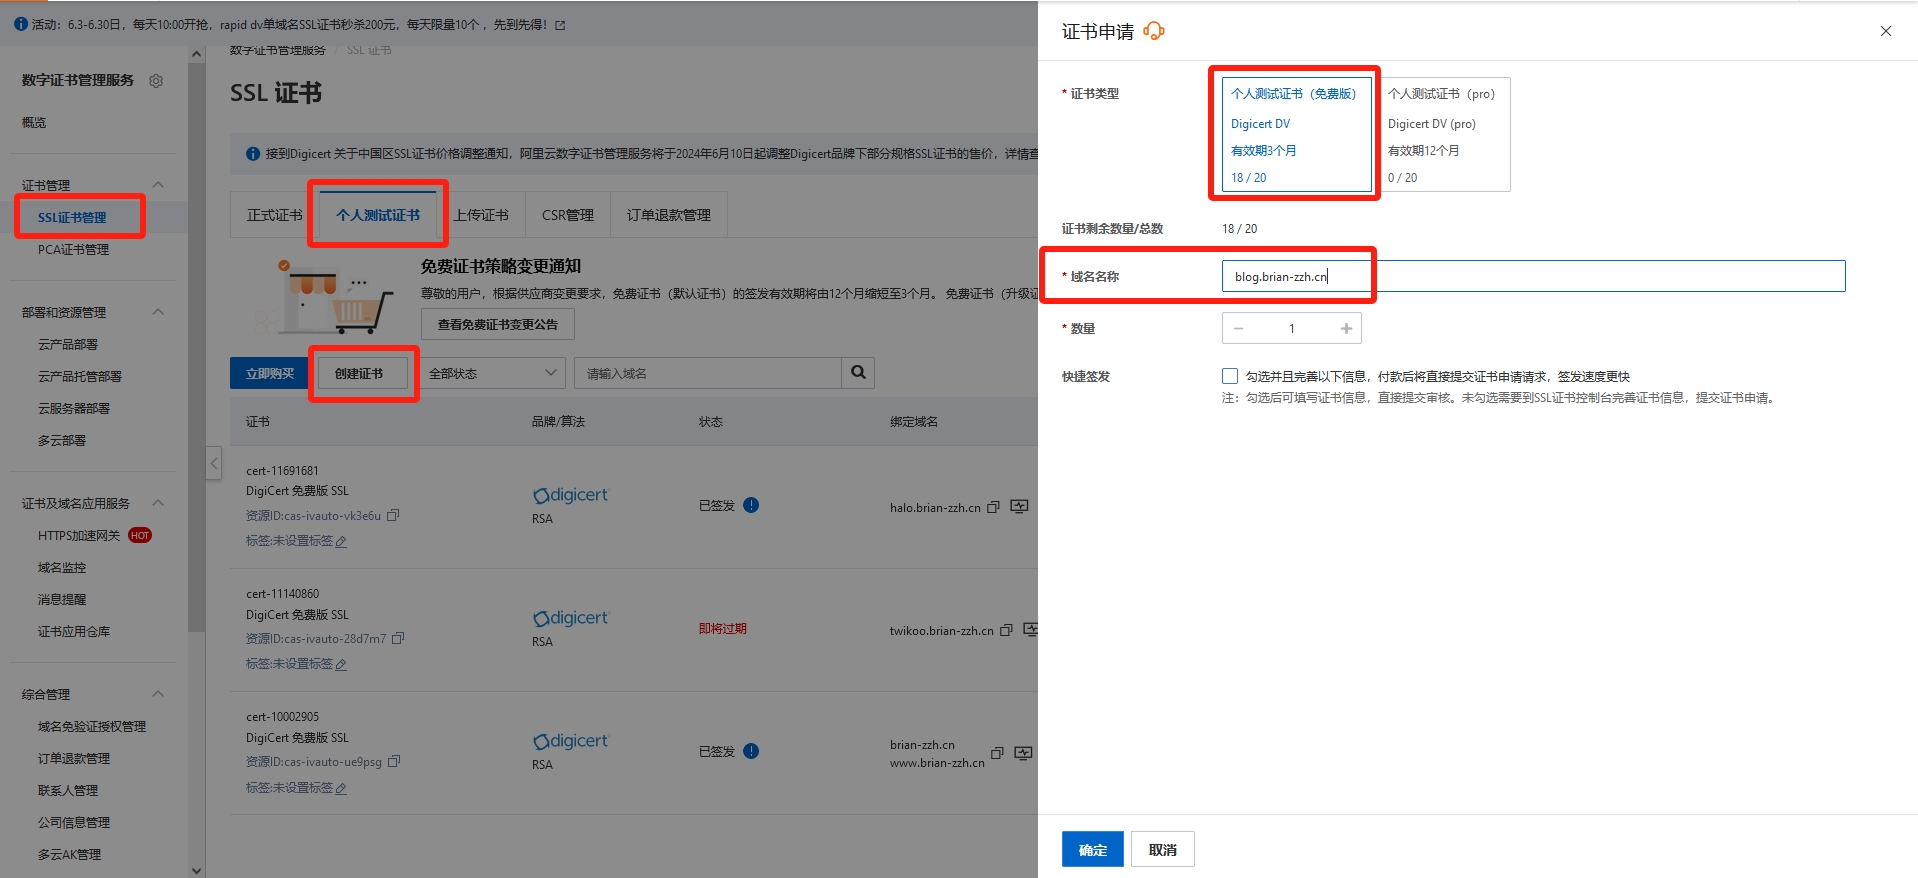This screenshot has width=1918, height=878.
Task: Edit tag for cert-11140860
Action: coord(341,664)
